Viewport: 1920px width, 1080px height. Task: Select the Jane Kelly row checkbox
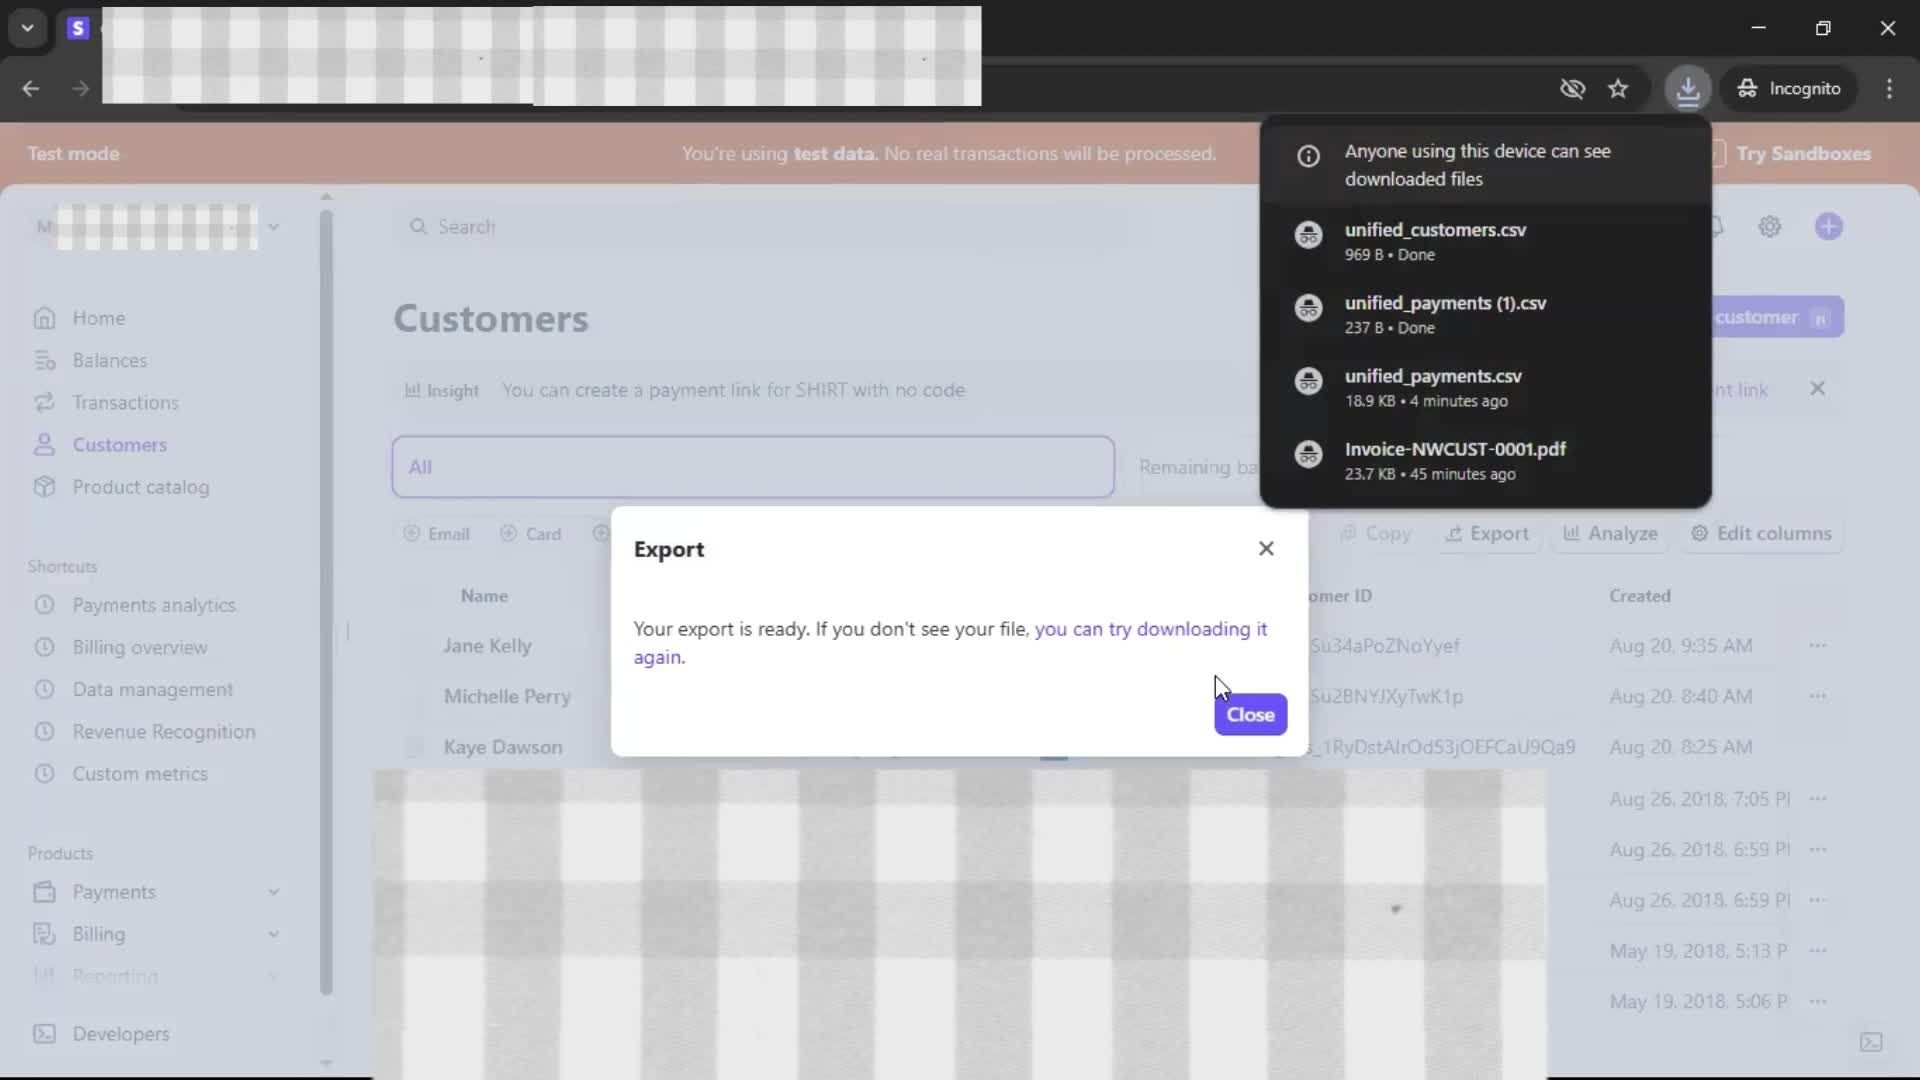[413, 646]
